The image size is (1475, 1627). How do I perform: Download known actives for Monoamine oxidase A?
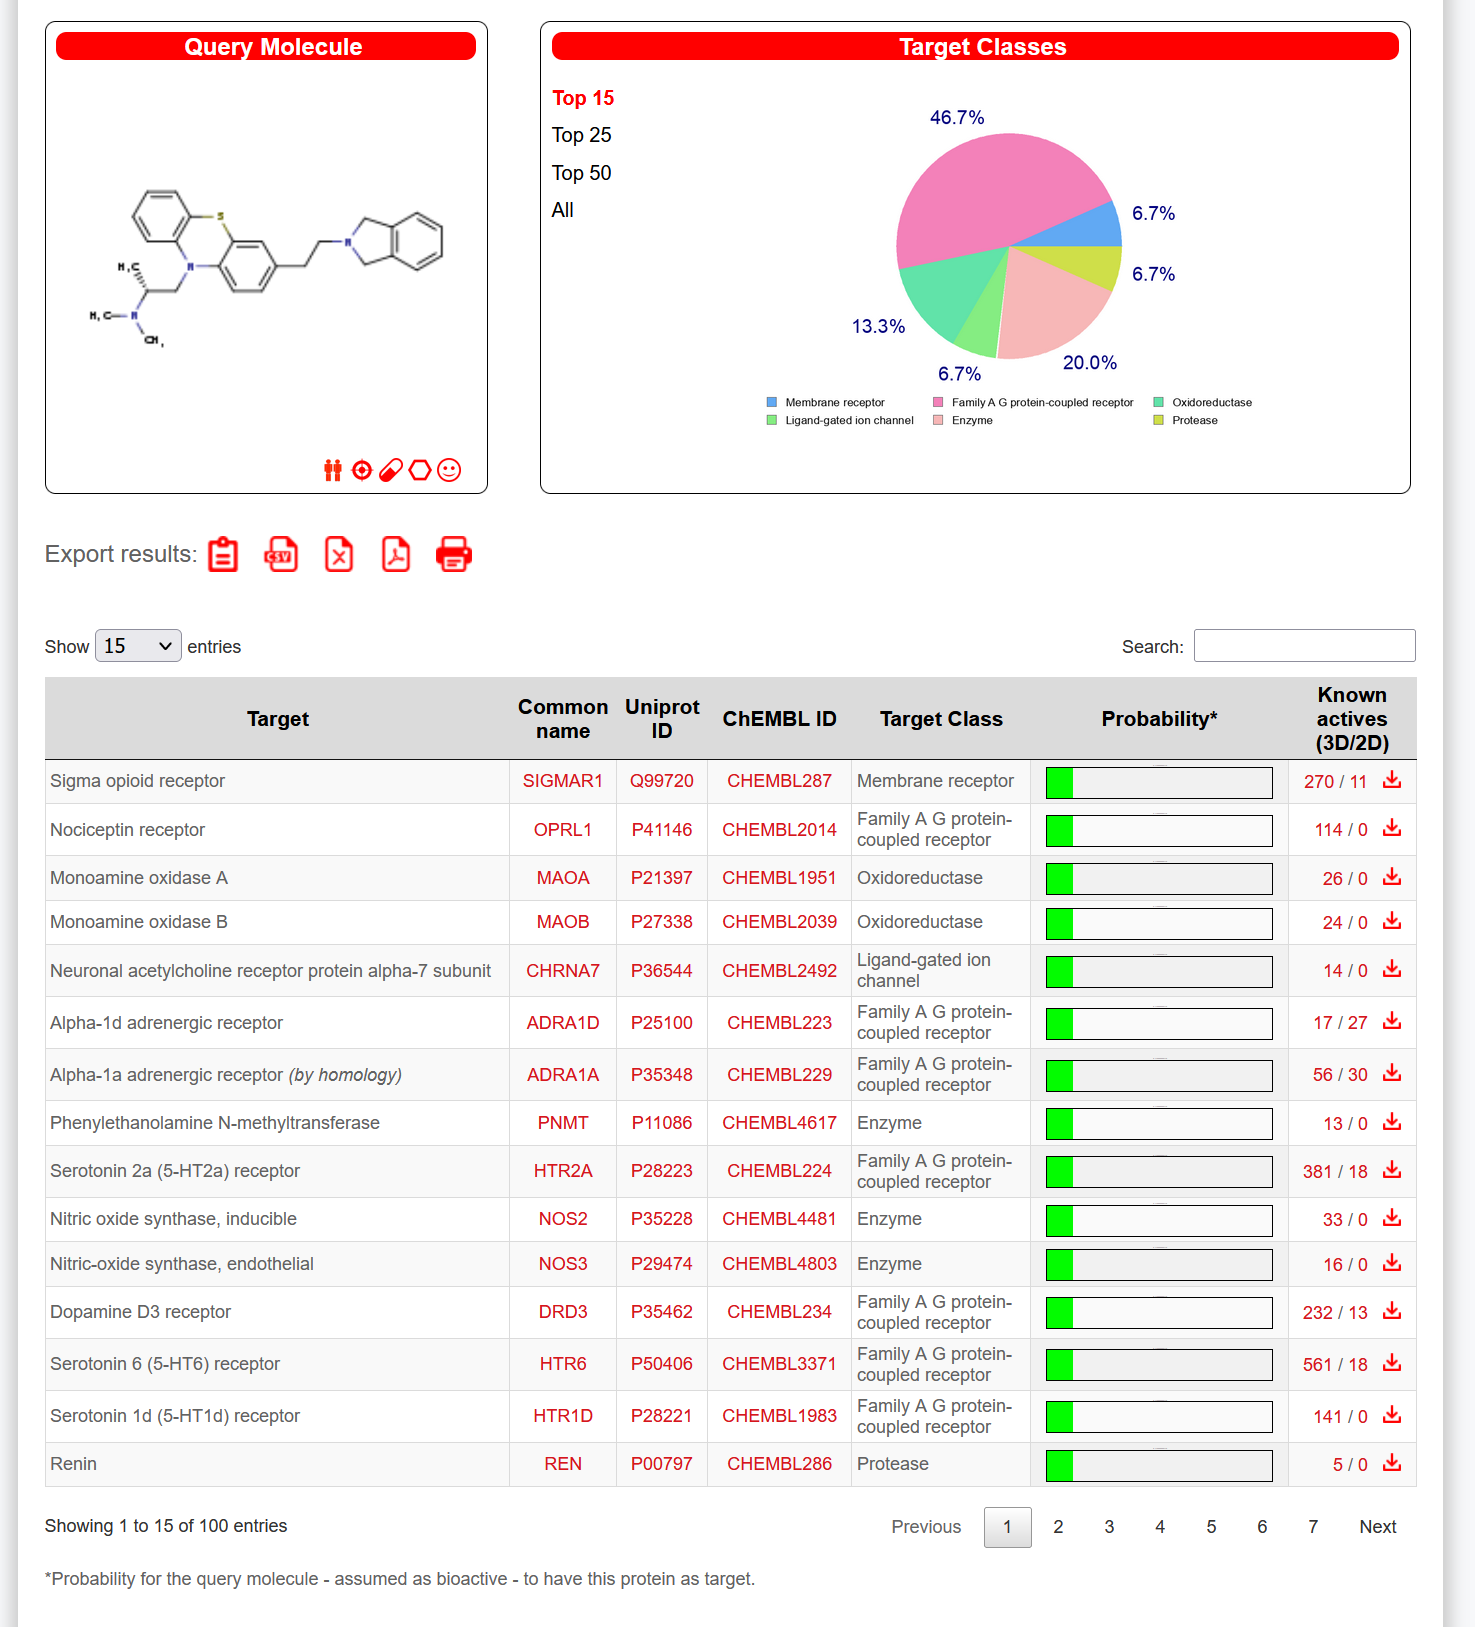[1392, 877]
